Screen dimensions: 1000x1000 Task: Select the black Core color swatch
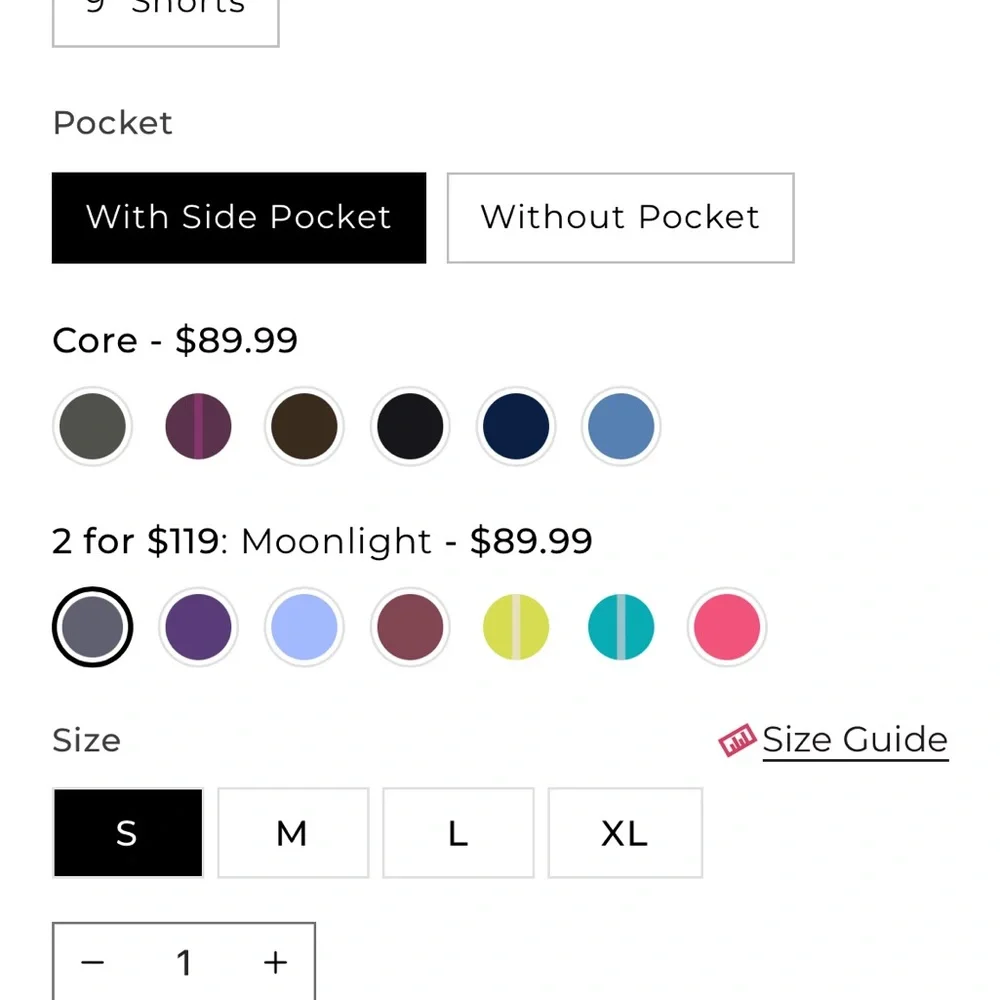(x=410, y=427)
